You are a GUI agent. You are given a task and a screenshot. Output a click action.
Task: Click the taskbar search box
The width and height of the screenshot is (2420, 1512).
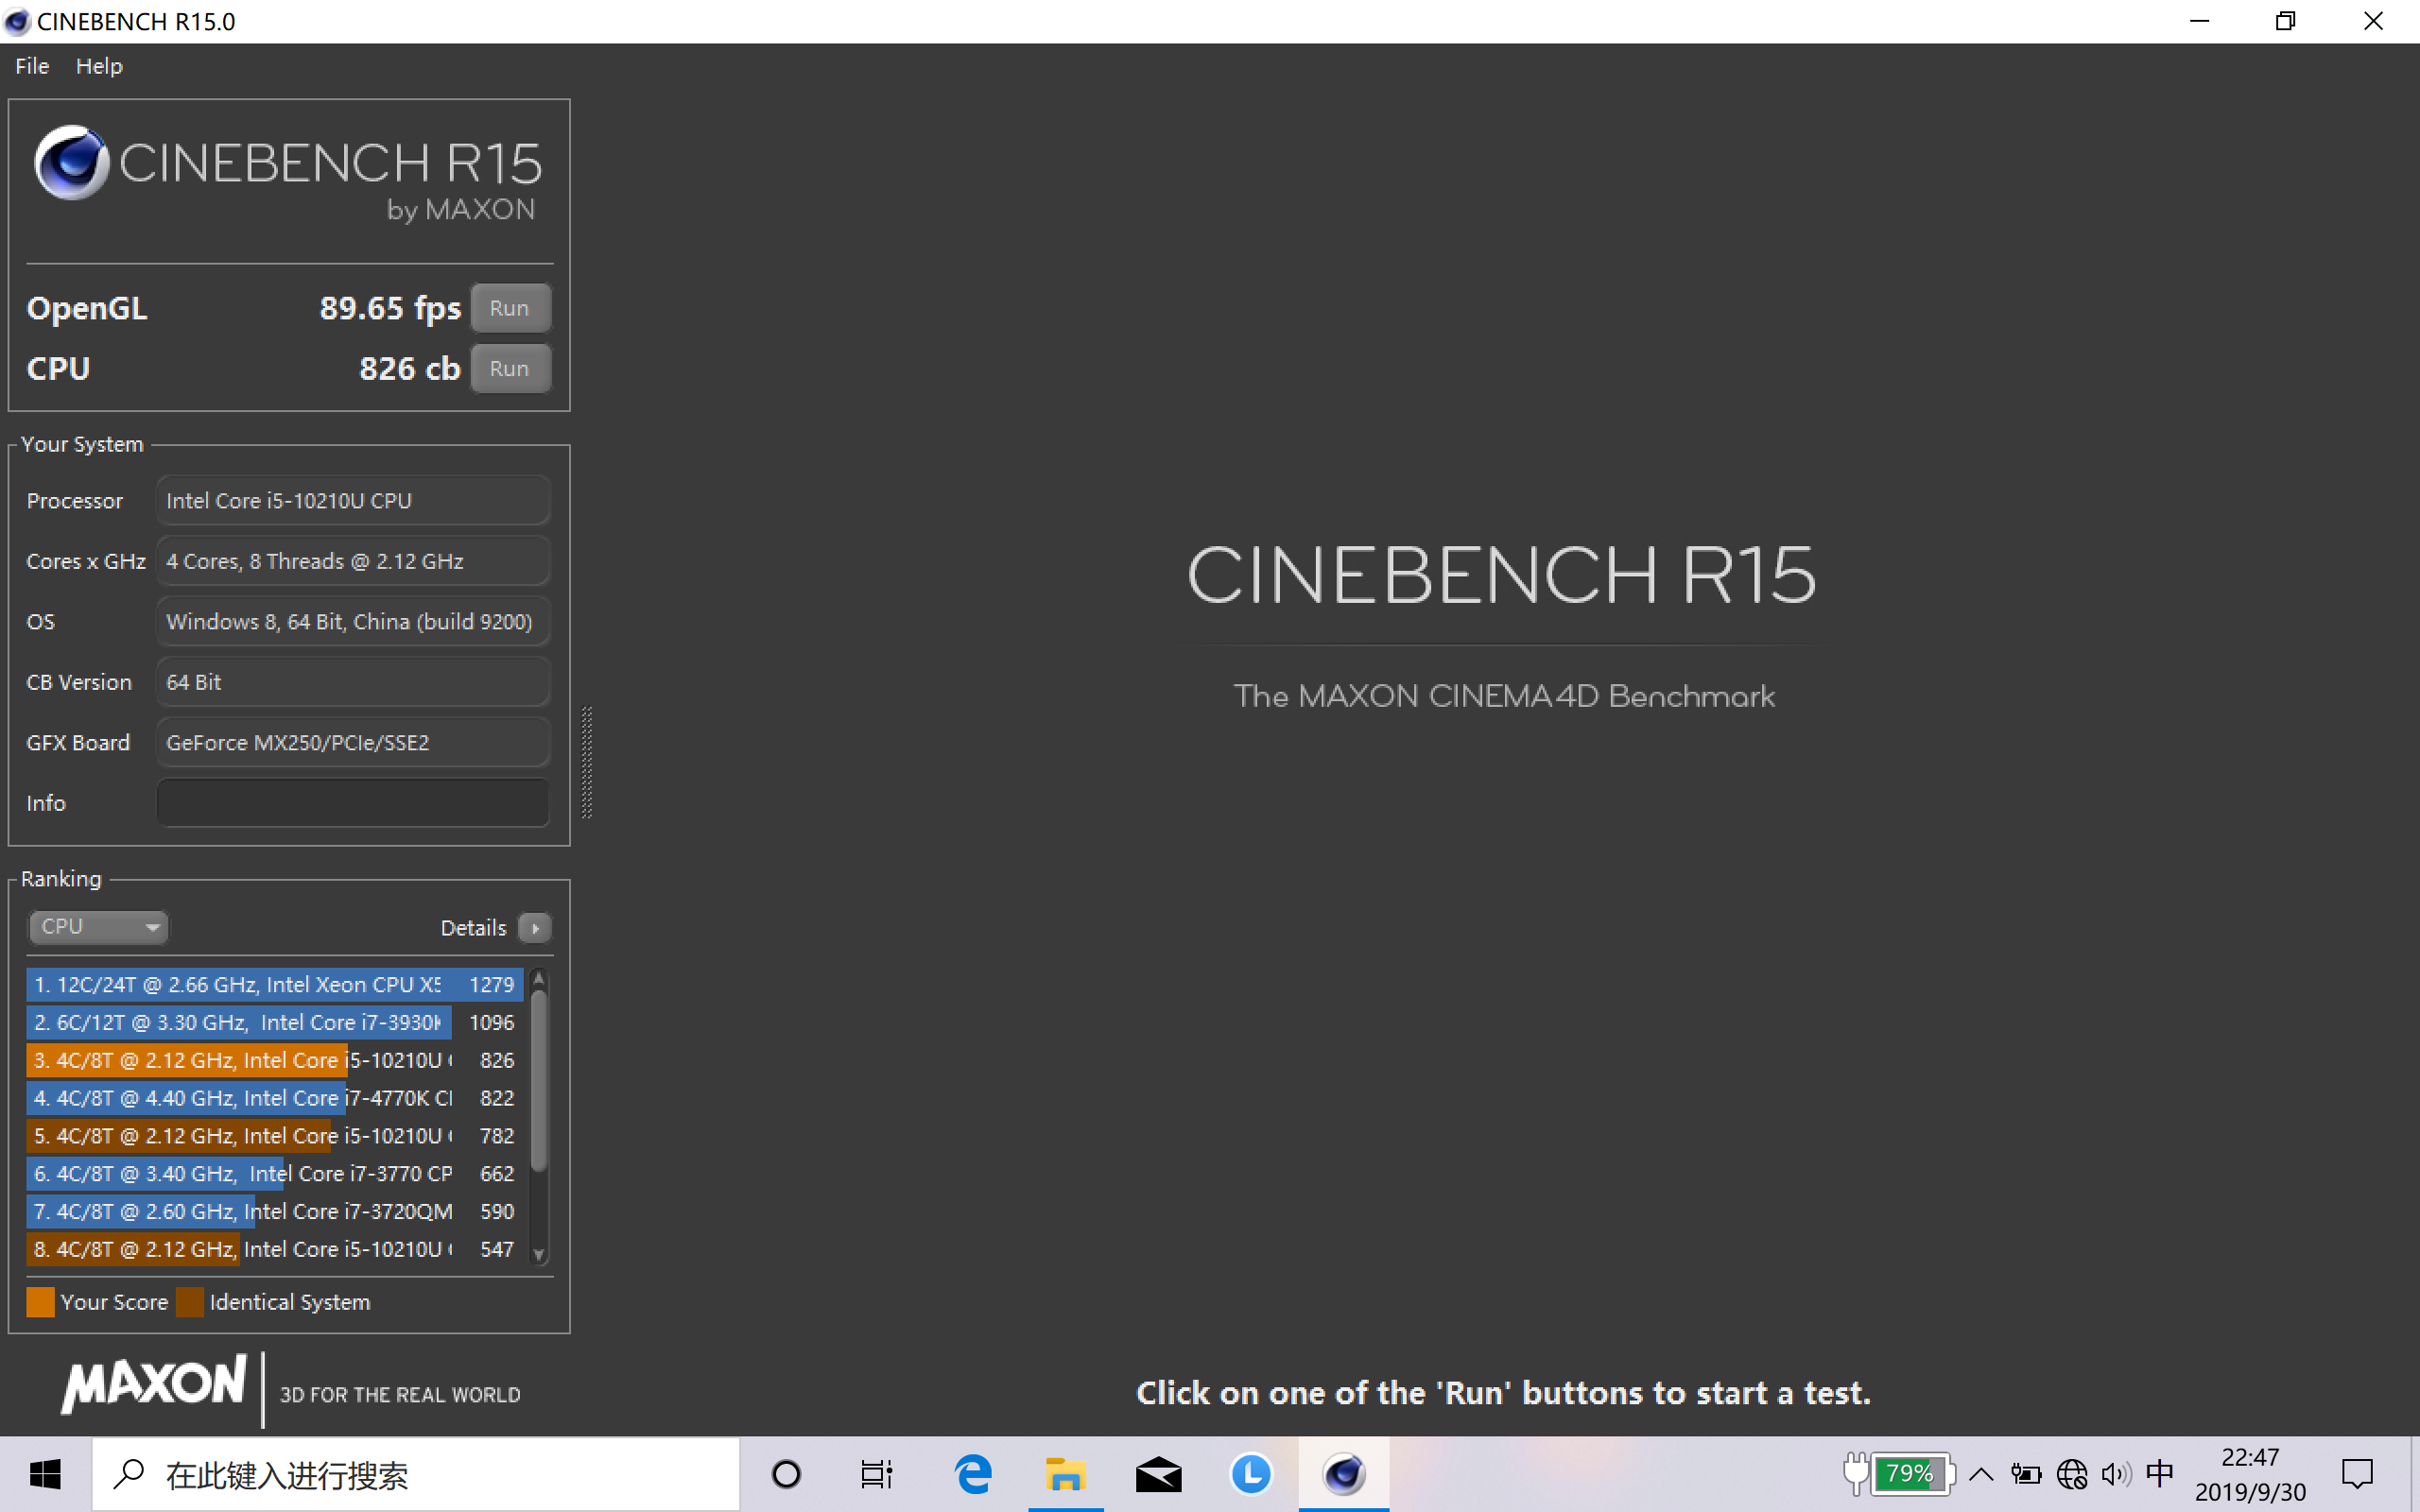point(416,1474)
